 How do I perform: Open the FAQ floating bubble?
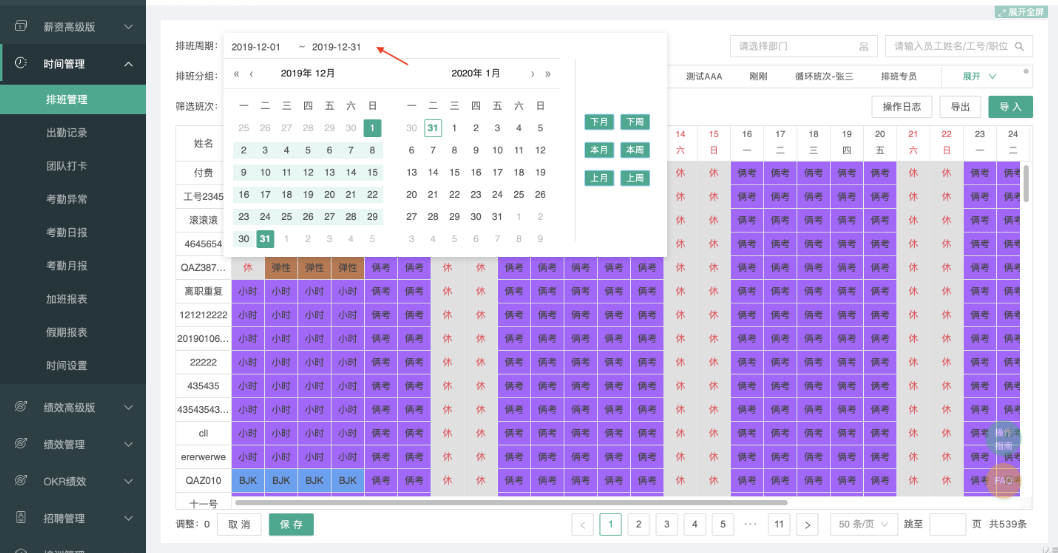pyautogui.click(x=1003, y=481)
